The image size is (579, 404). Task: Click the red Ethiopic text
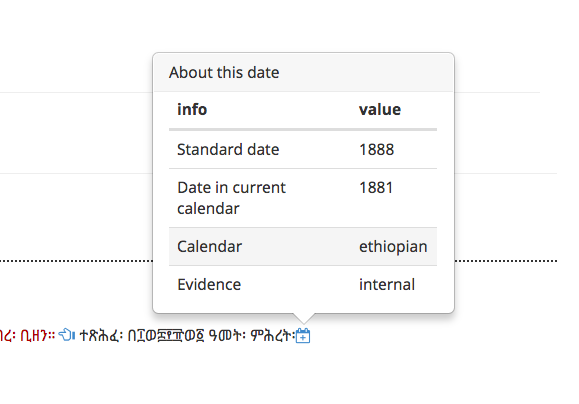point(27,336)
